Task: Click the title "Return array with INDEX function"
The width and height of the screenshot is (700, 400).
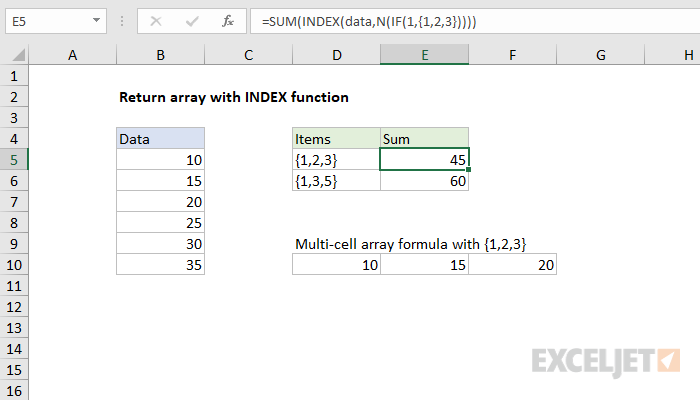Action: click(x=233, y=97)
